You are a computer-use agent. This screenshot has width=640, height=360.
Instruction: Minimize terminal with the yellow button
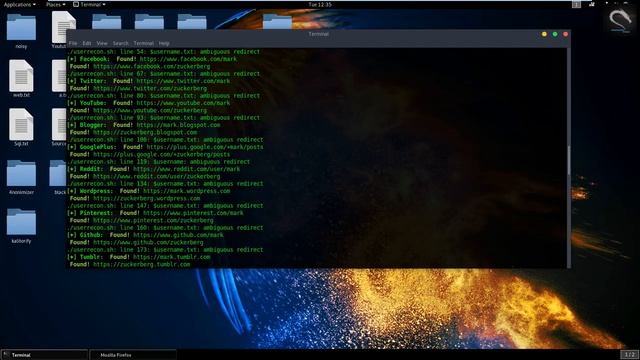pos(544,34)
